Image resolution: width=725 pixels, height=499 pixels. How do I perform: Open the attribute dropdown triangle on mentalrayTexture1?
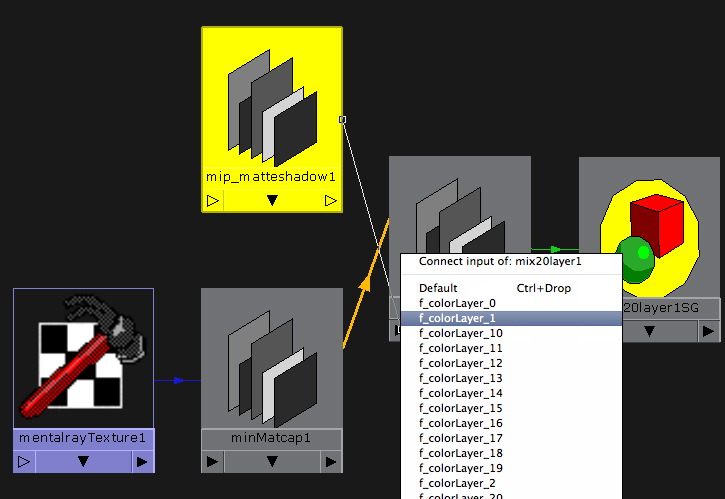point(83,462)
